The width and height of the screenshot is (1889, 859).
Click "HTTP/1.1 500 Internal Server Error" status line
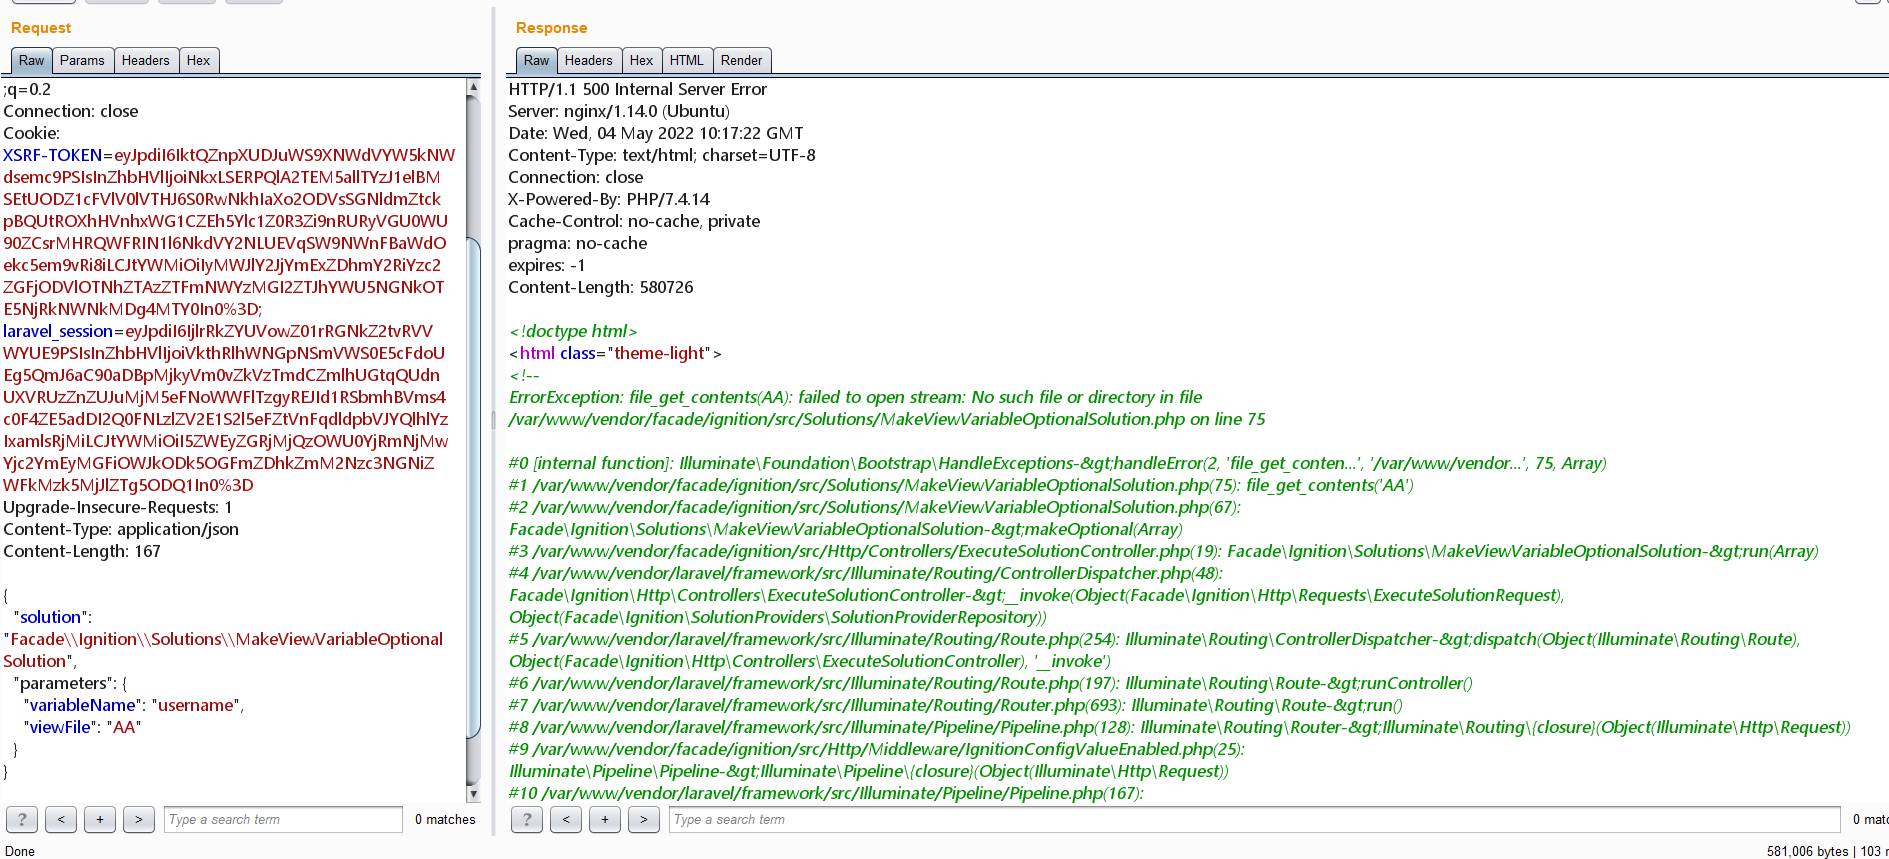click(638, 89)
